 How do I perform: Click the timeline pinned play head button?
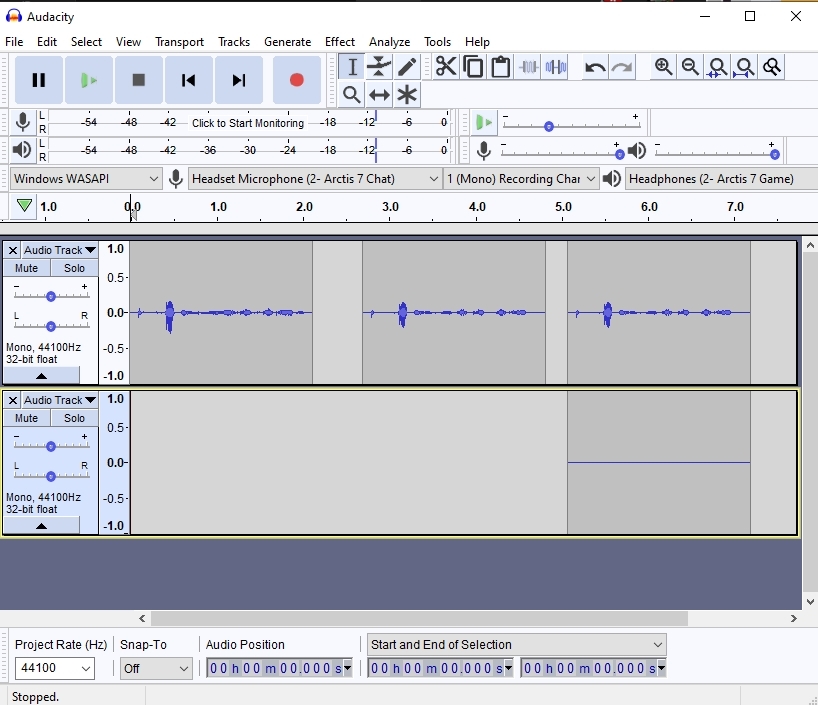[24, 206]
